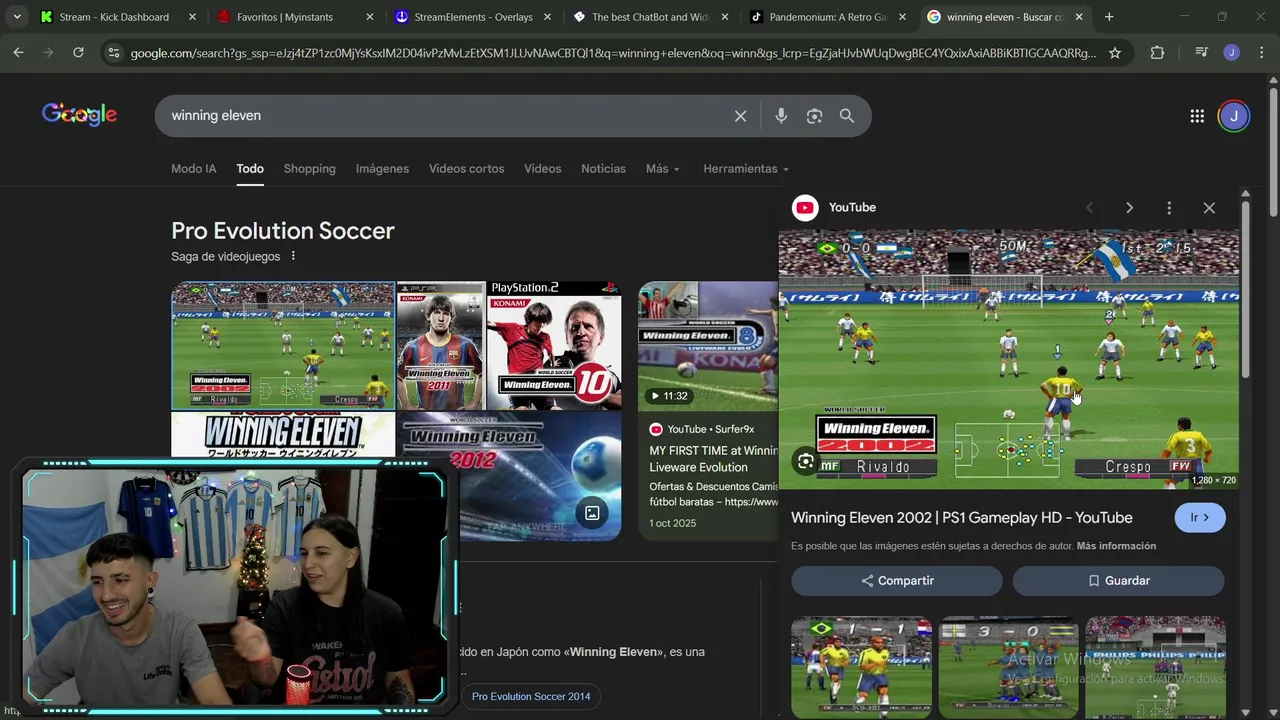
Task: Close the image preview panel
Action: tap(1209, 208)
